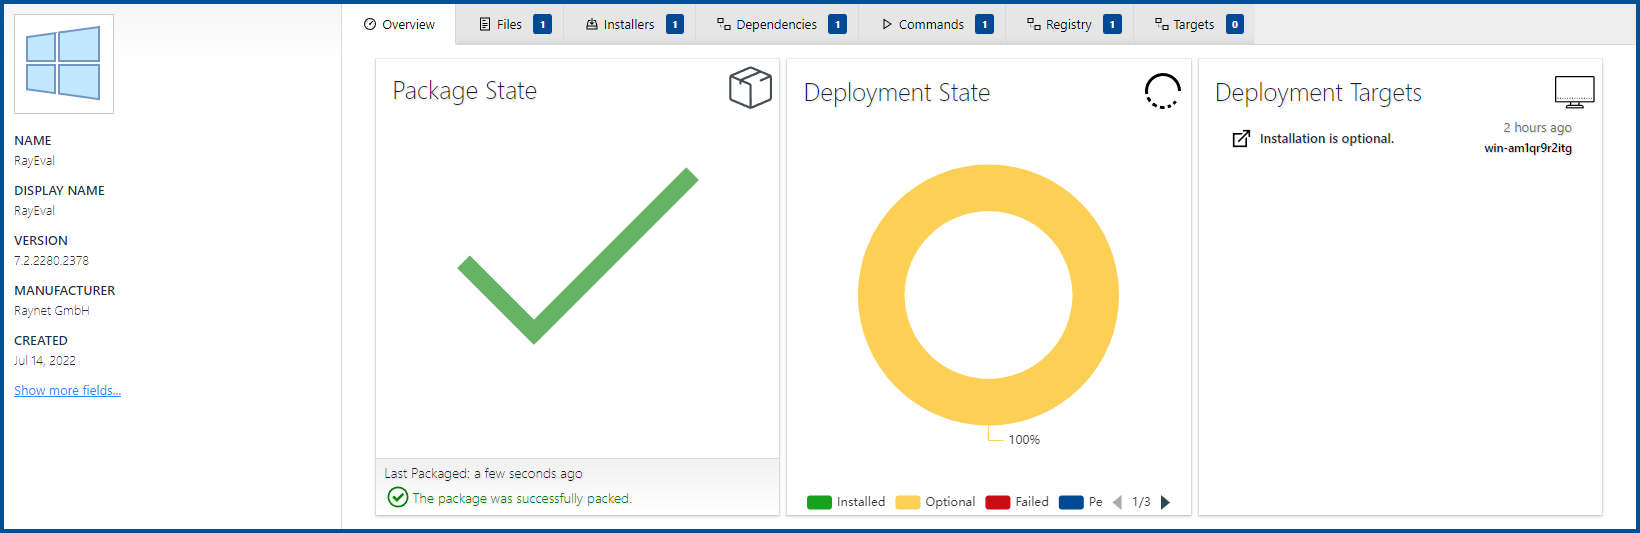Screen dimensions: 1640x533
Task: Click the Deployment Targets monitor icon
Action: pyautogui.click(x=1574, y=92)
